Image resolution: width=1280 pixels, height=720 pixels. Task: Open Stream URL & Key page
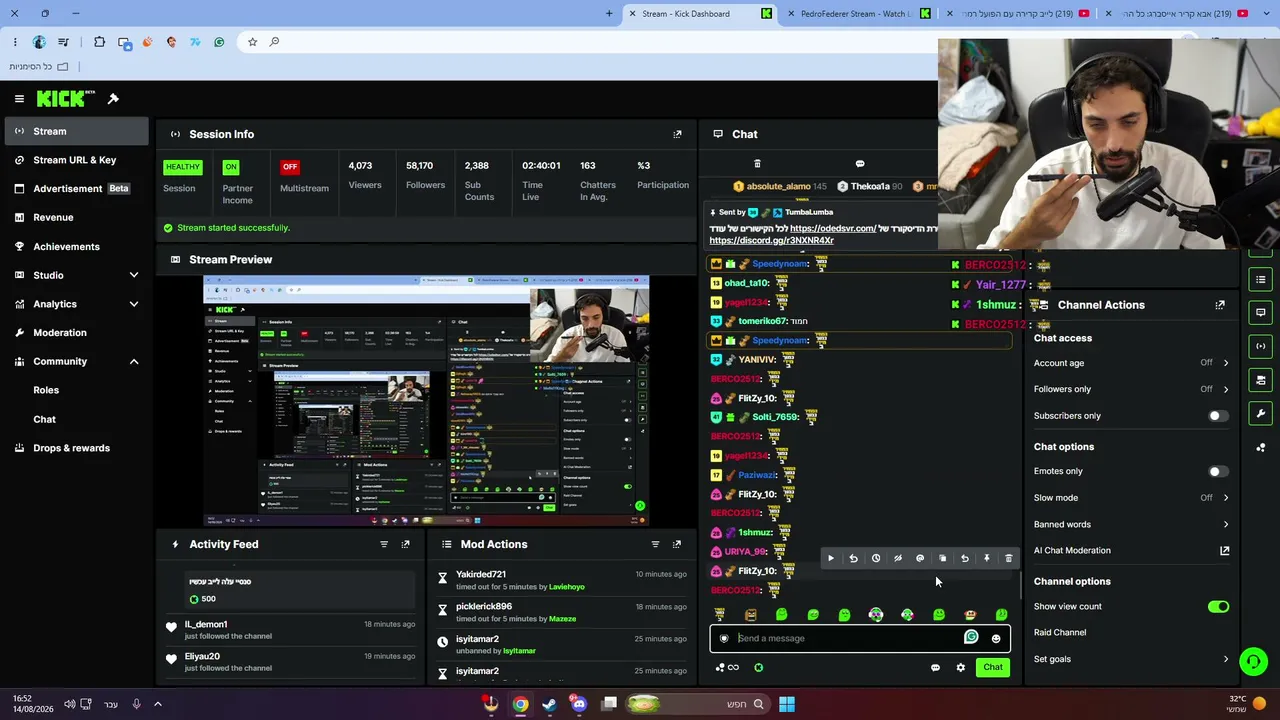[76, 160]
